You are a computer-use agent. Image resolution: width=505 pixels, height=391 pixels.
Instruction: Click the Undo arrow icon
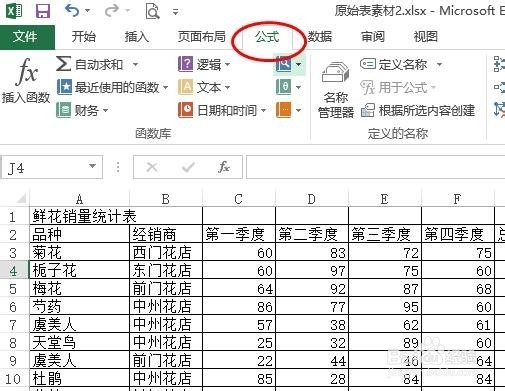click(x=72, y=11)
